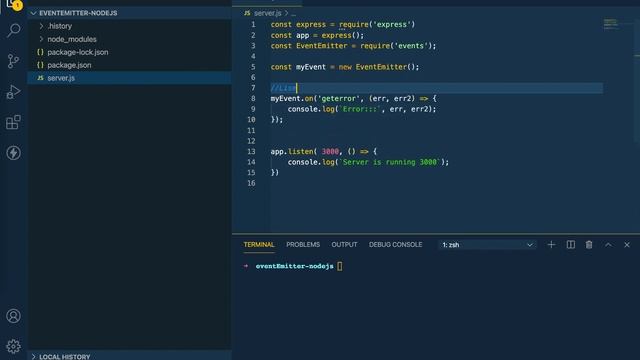
Task: Click 'Error:::' string on line 9
Action: pyautogui.click(x=360, y=109)
